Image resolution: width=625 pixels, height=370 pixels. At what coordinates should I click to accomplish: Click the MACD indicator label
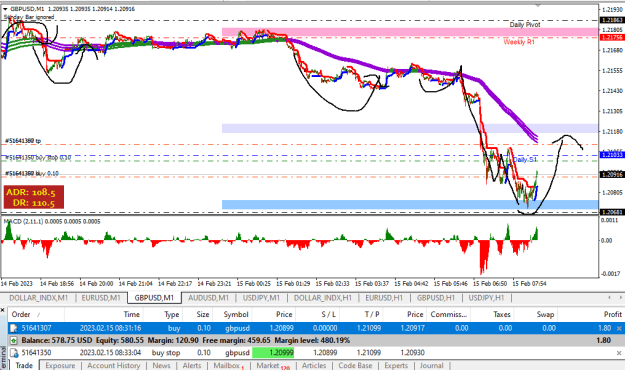pos(52,221)
